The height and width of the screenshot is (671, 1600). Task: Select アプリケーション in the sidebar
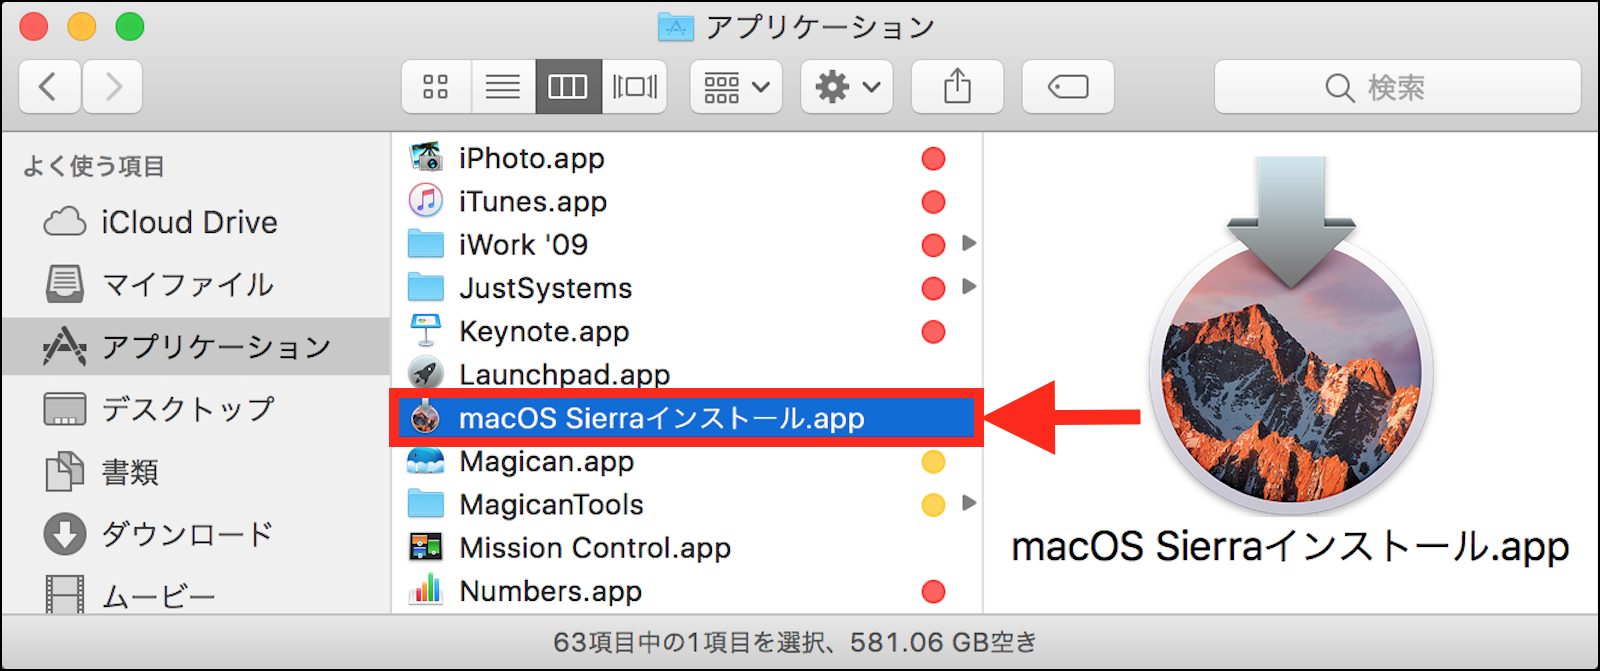pos(196,347)
